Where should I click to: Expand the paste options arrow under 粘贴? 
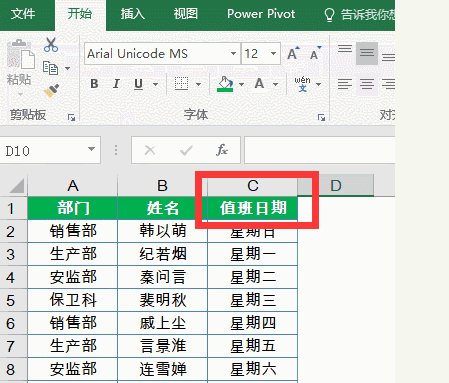click(x=20, y=94)
